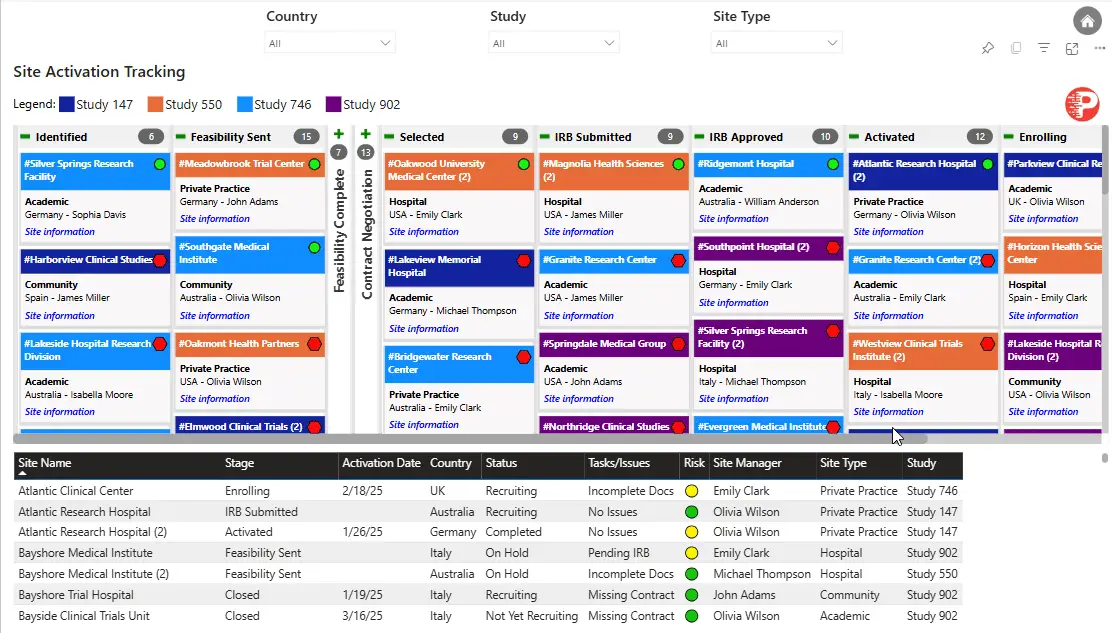Click the green risk dot for Bayshore Trial Hospital
The width and height of the screenshot is (1112, 633).
click(x=691, y=595)
